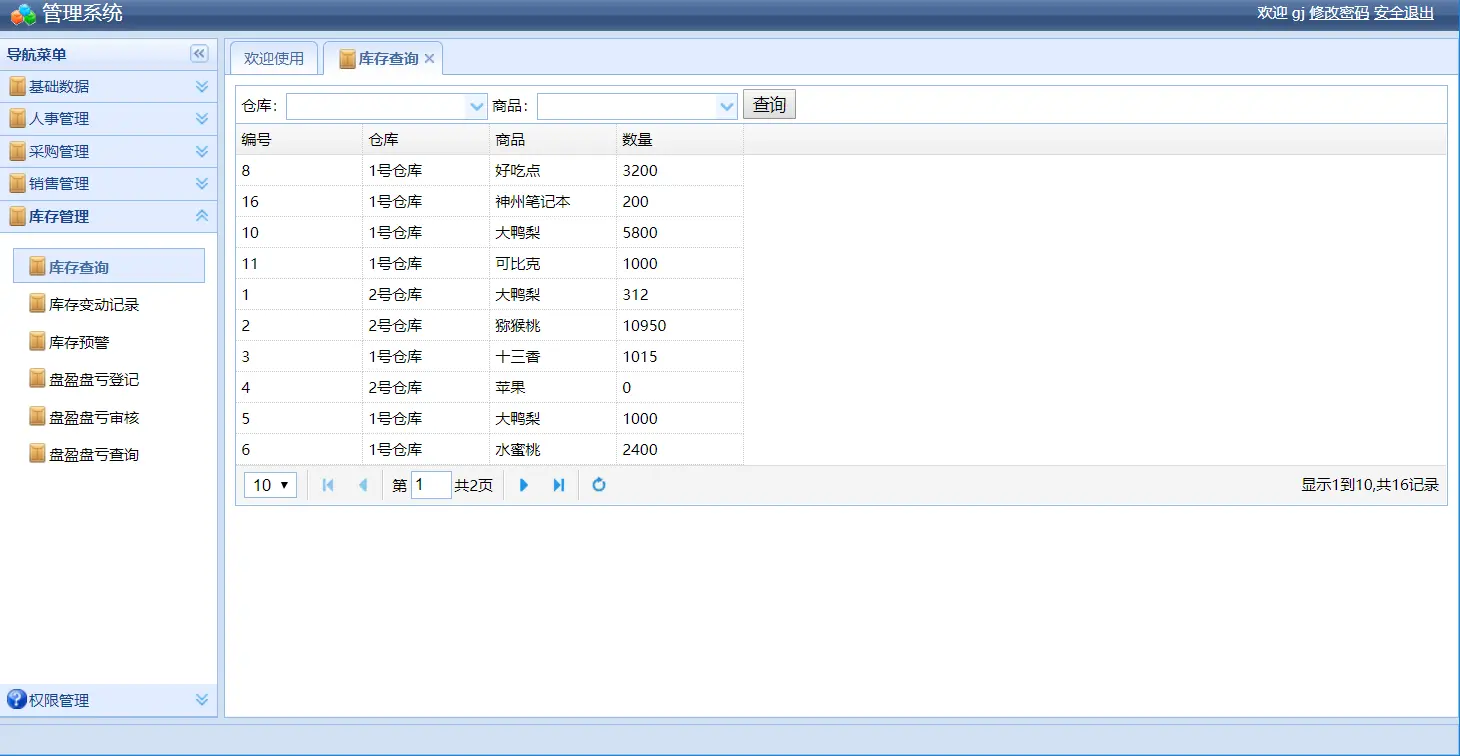Select the 水蜜桃 product cell
The image size is (1460, 756).
click(x=553, y=450)
